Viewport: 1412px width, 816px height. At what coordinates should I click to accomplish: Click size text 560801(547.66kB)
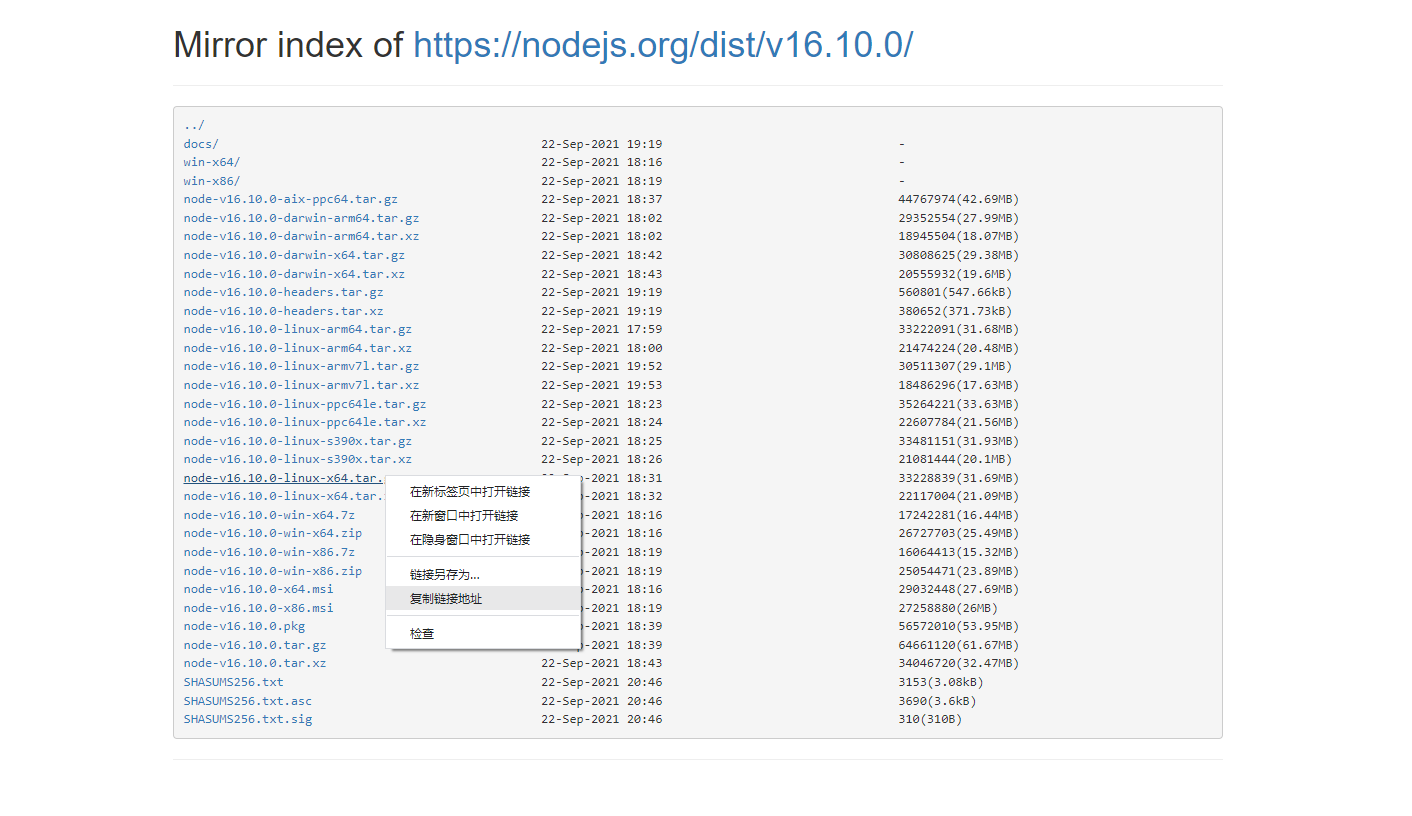coord(955,292)
